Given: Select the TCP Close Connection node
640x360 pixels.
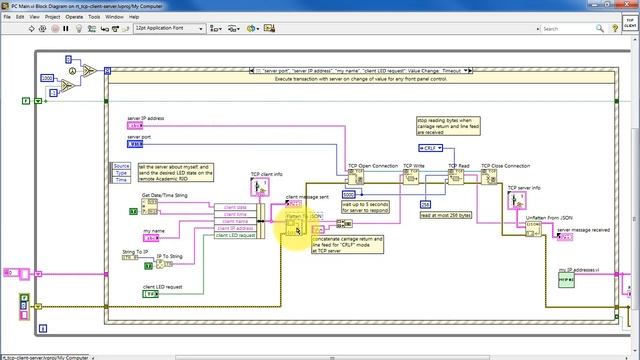Looking at the screenshot, I should coord(489,177).
